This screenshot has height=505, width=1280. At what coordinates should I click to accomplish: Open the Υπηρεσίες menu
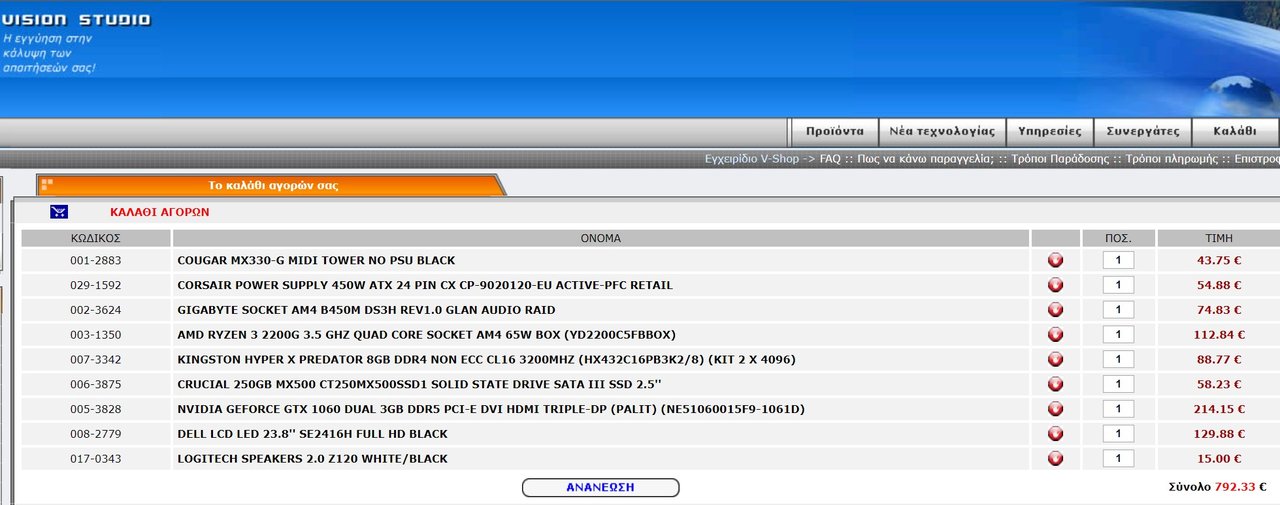coord(1049,131)
